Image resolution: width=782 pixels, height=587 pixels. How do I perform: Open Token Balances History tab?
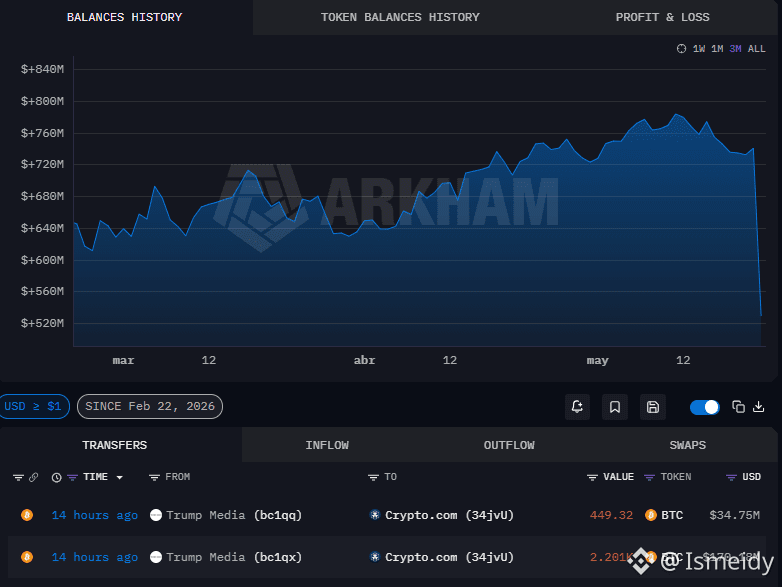[x=400, y=17]
